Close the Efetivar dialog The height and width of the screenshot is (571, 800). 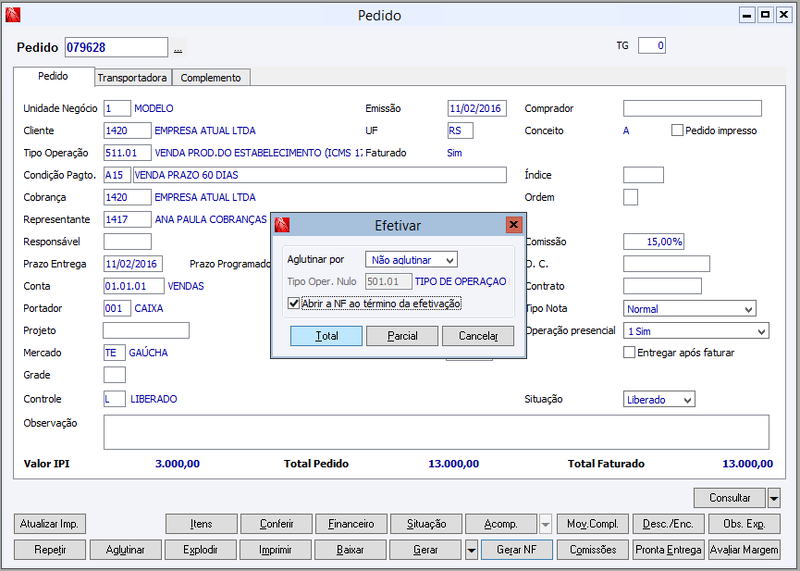click(x=514, y=225)
